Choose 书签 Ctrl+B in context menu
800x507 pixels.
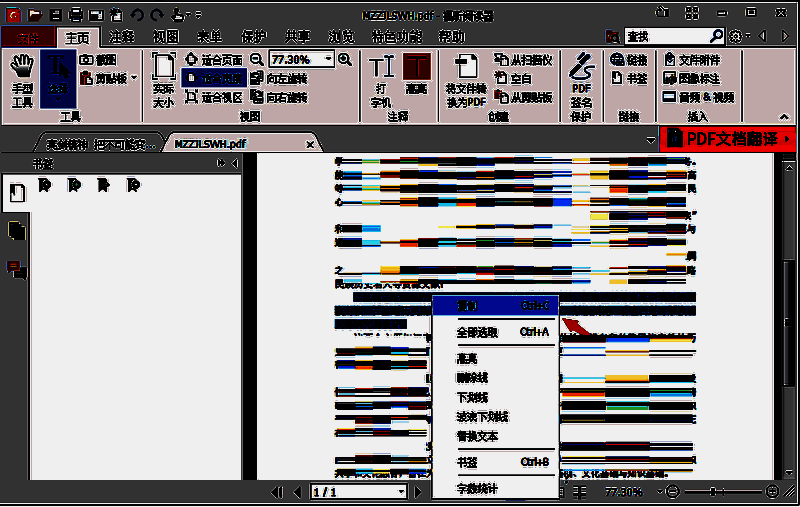click(x=495, y=462)
